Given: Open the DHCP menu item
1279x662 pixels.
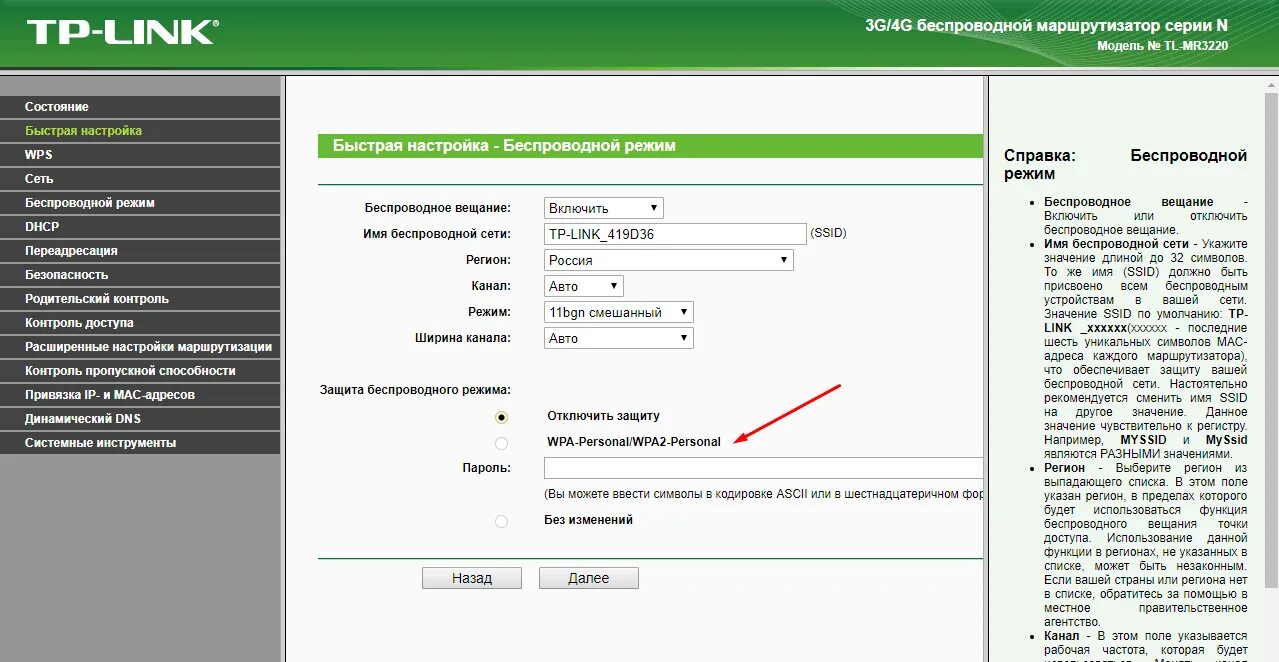Looking at the screenshot, I should [140, 227].
